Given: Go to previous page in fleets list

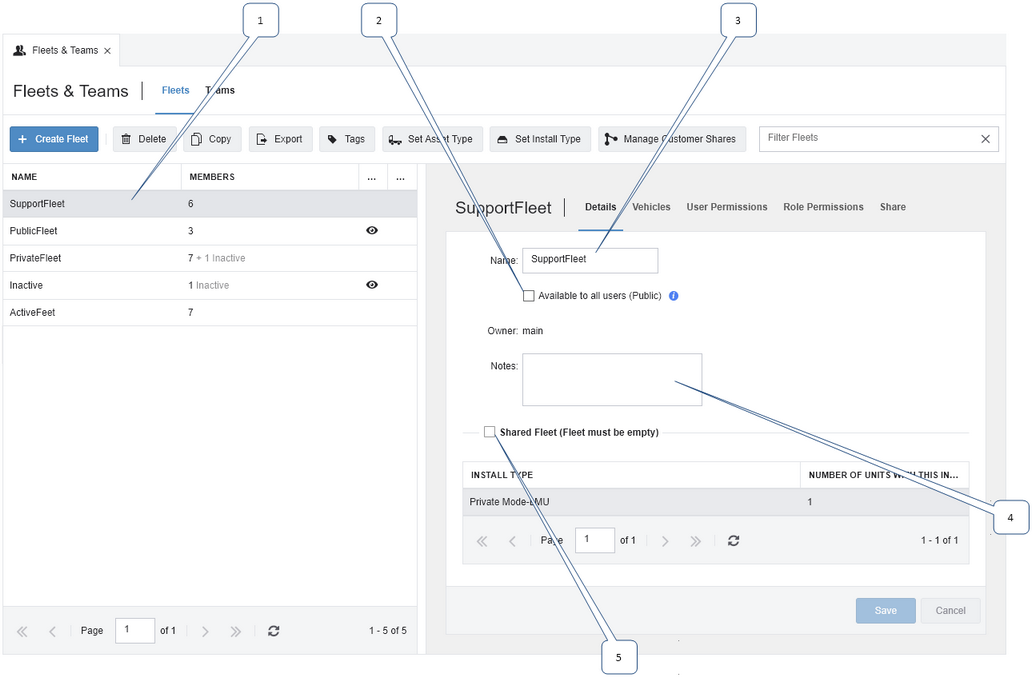Looking at the screenshot, I should click(x=52, y=631).
